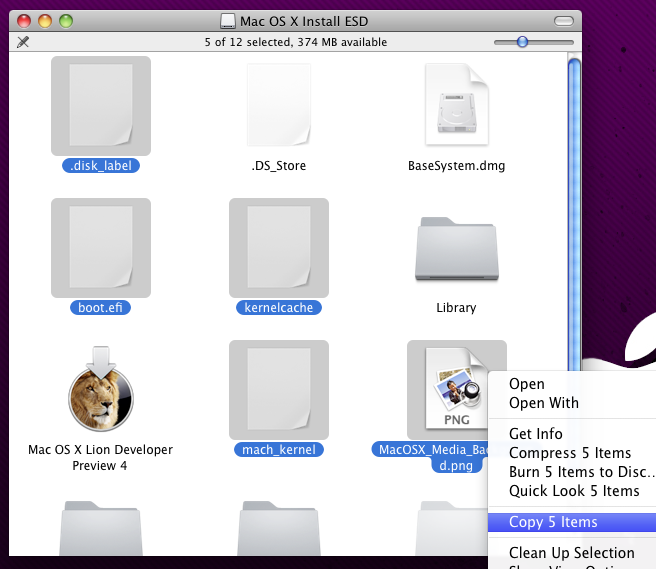Click the .disk_label file name label
Image resolution: width=656 pixels, height=569 pixels.
(101, 166)
